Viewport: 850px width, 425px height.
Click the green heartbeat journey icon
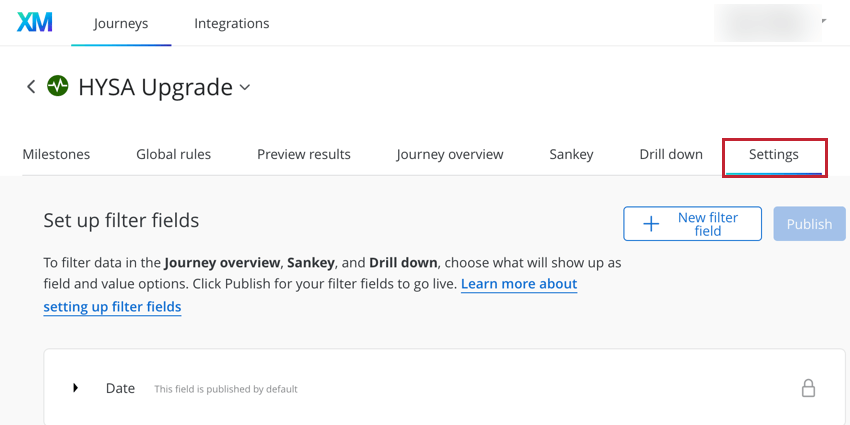57,86
